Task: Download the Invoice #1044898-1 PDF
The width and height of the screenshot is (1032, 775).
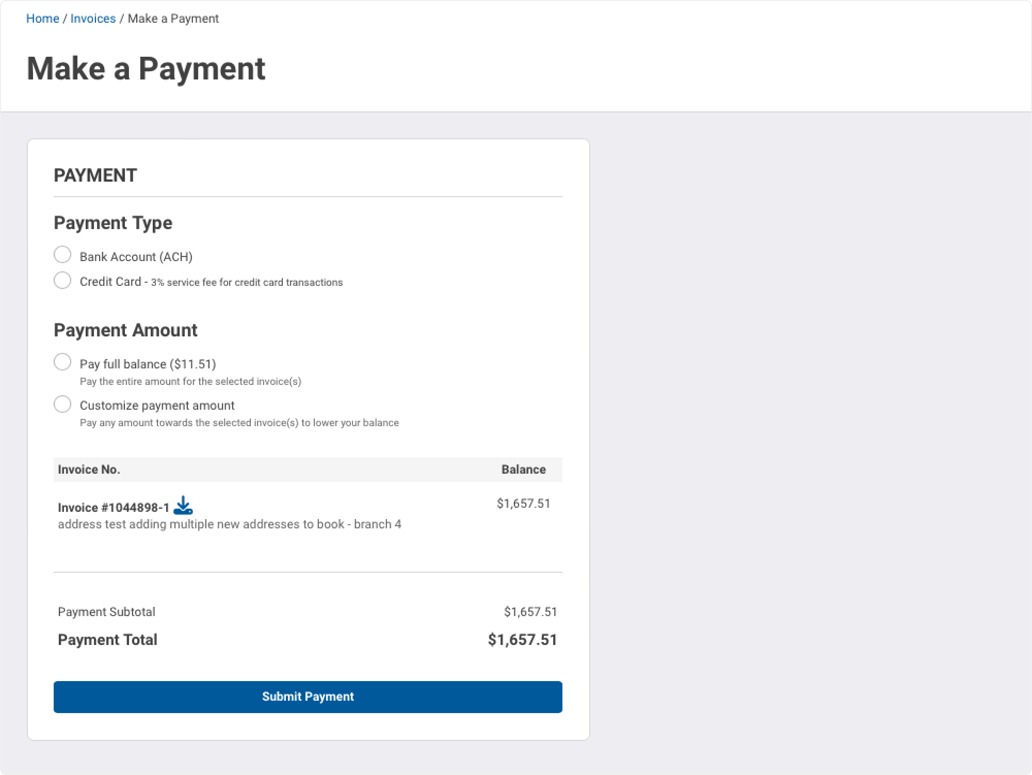Action: pyautogui.click(x=183, y=505)
